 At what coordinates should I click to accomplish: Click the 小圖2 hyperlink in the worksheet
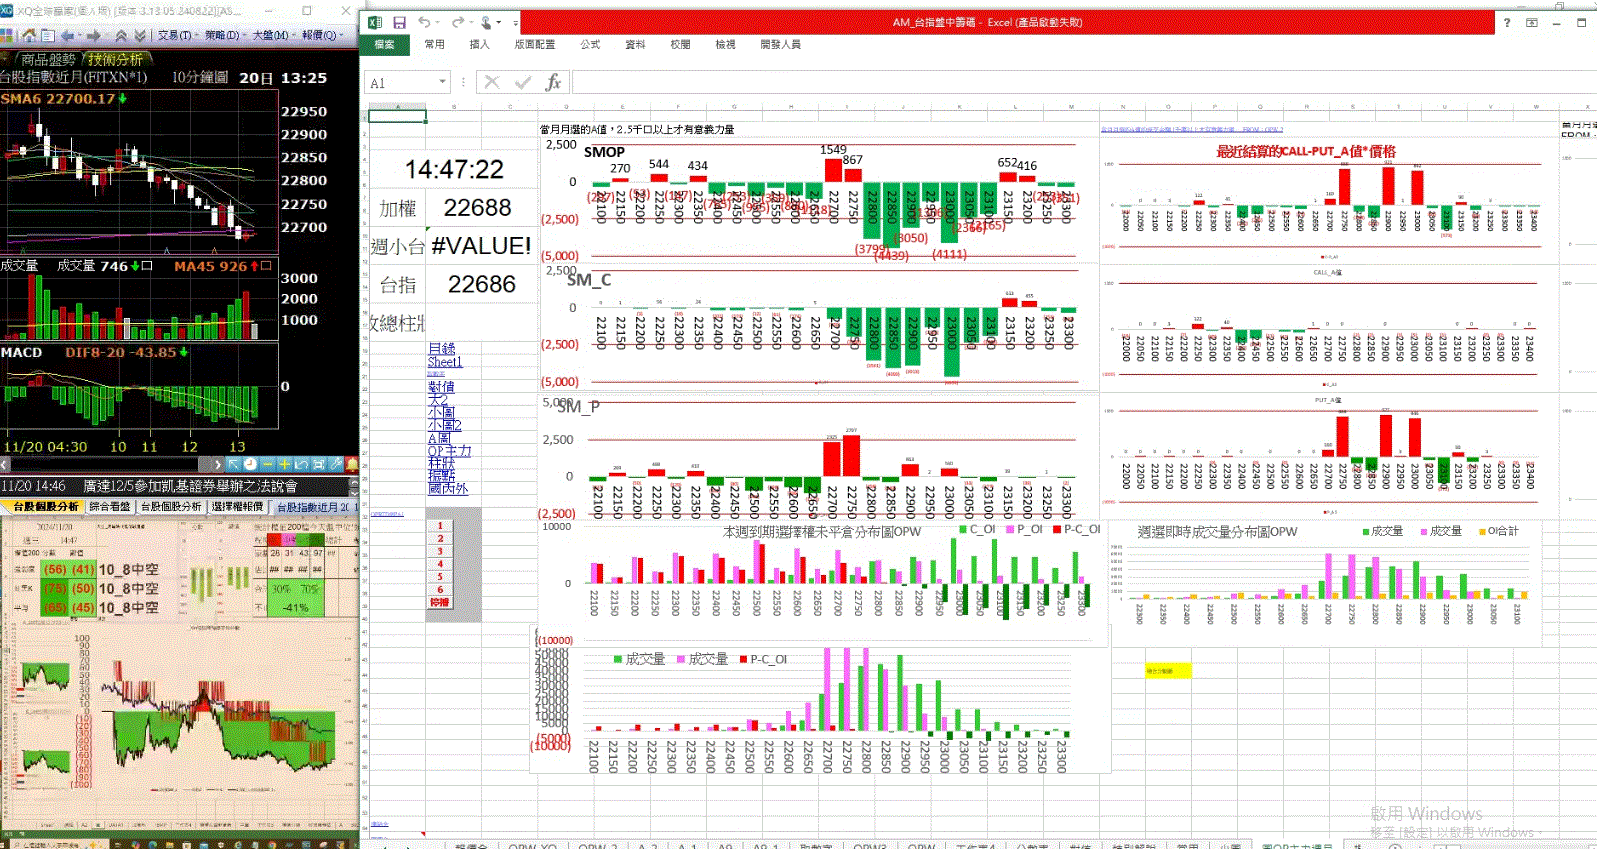coord(445,425)
